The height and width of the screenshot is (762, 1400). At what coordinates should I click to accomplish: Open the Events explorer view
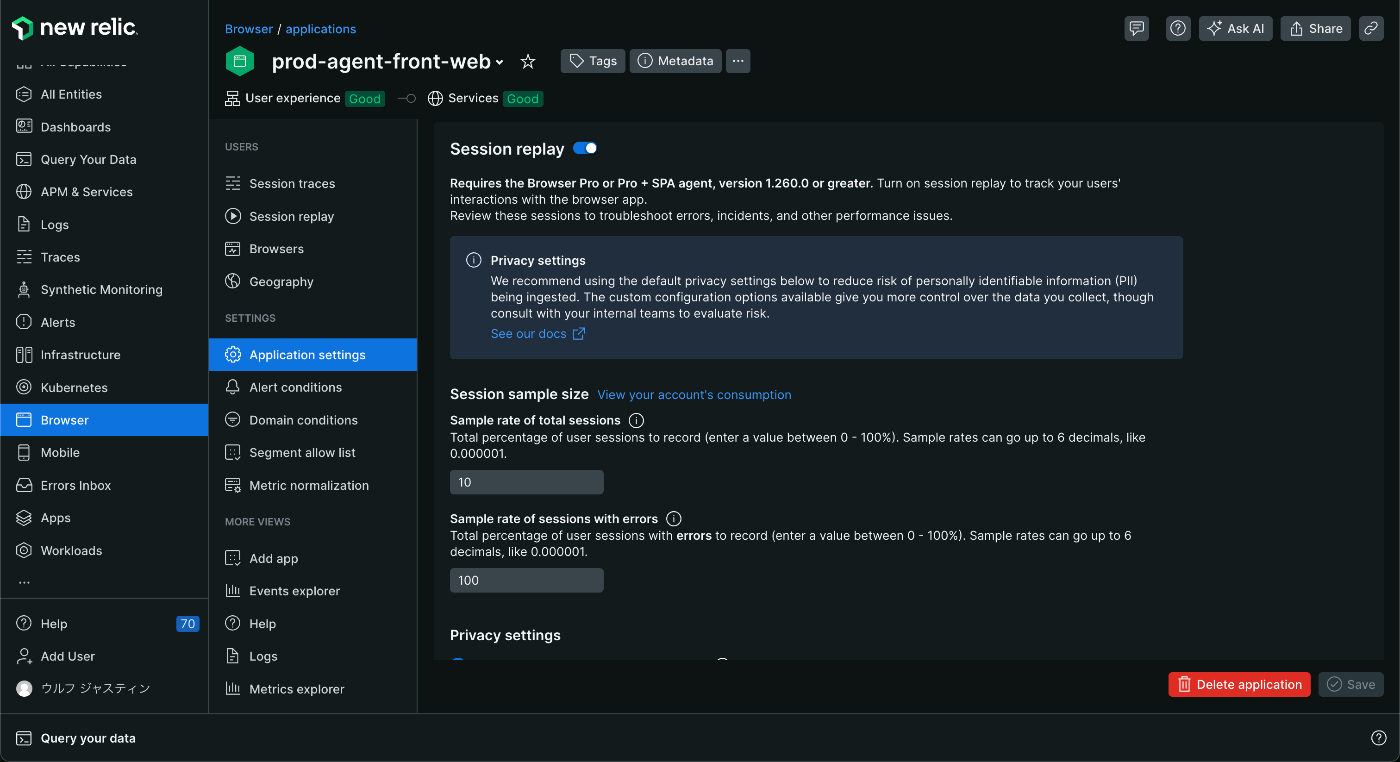click(313, 591)
